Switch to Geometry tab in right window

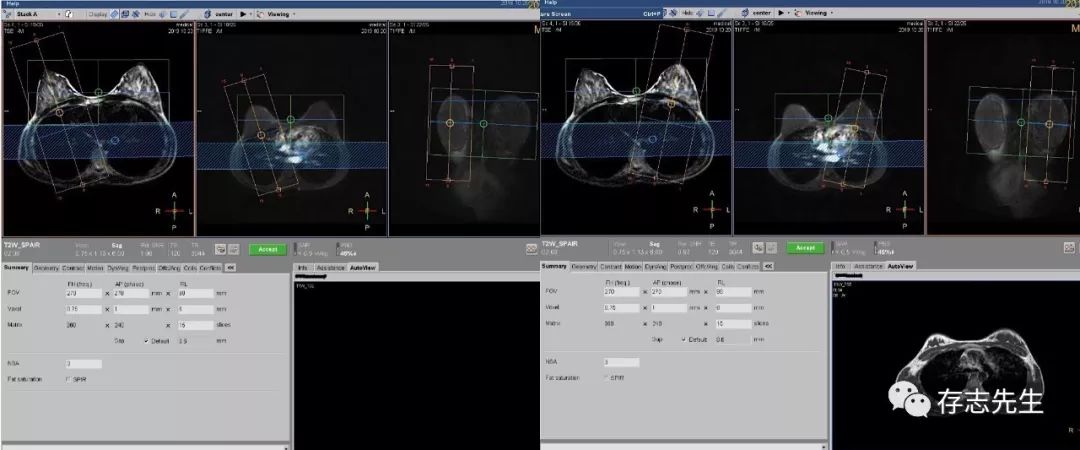coord(583,266)
